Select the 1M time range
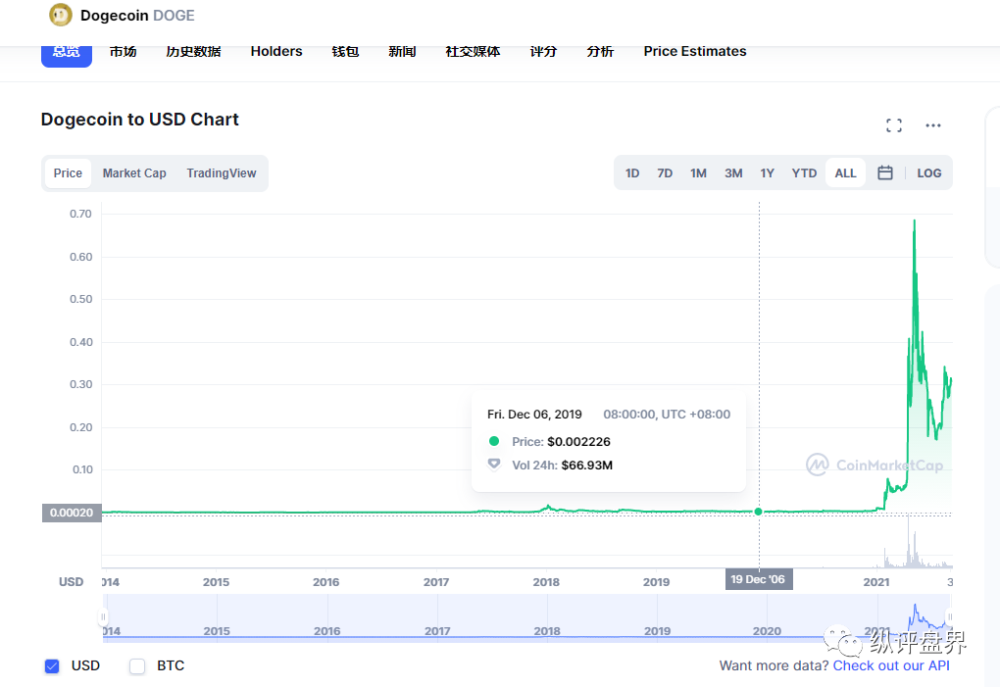Screen dimensions: 1000x687 [698, 173]
